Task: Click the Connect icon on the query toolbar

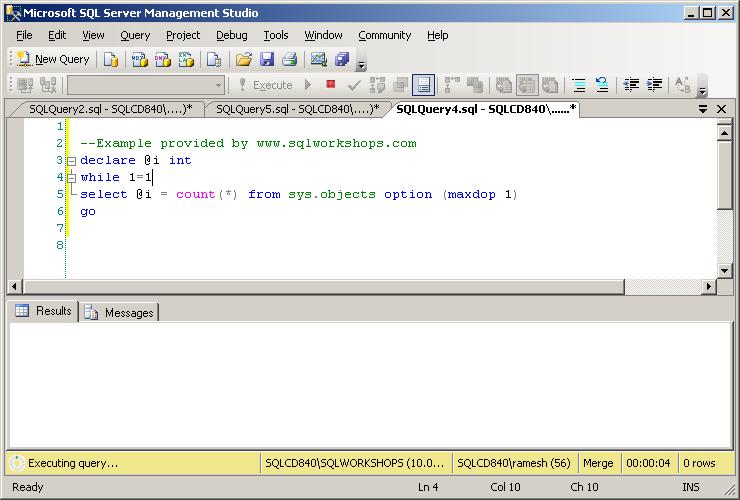Action: tap(25, 85)
